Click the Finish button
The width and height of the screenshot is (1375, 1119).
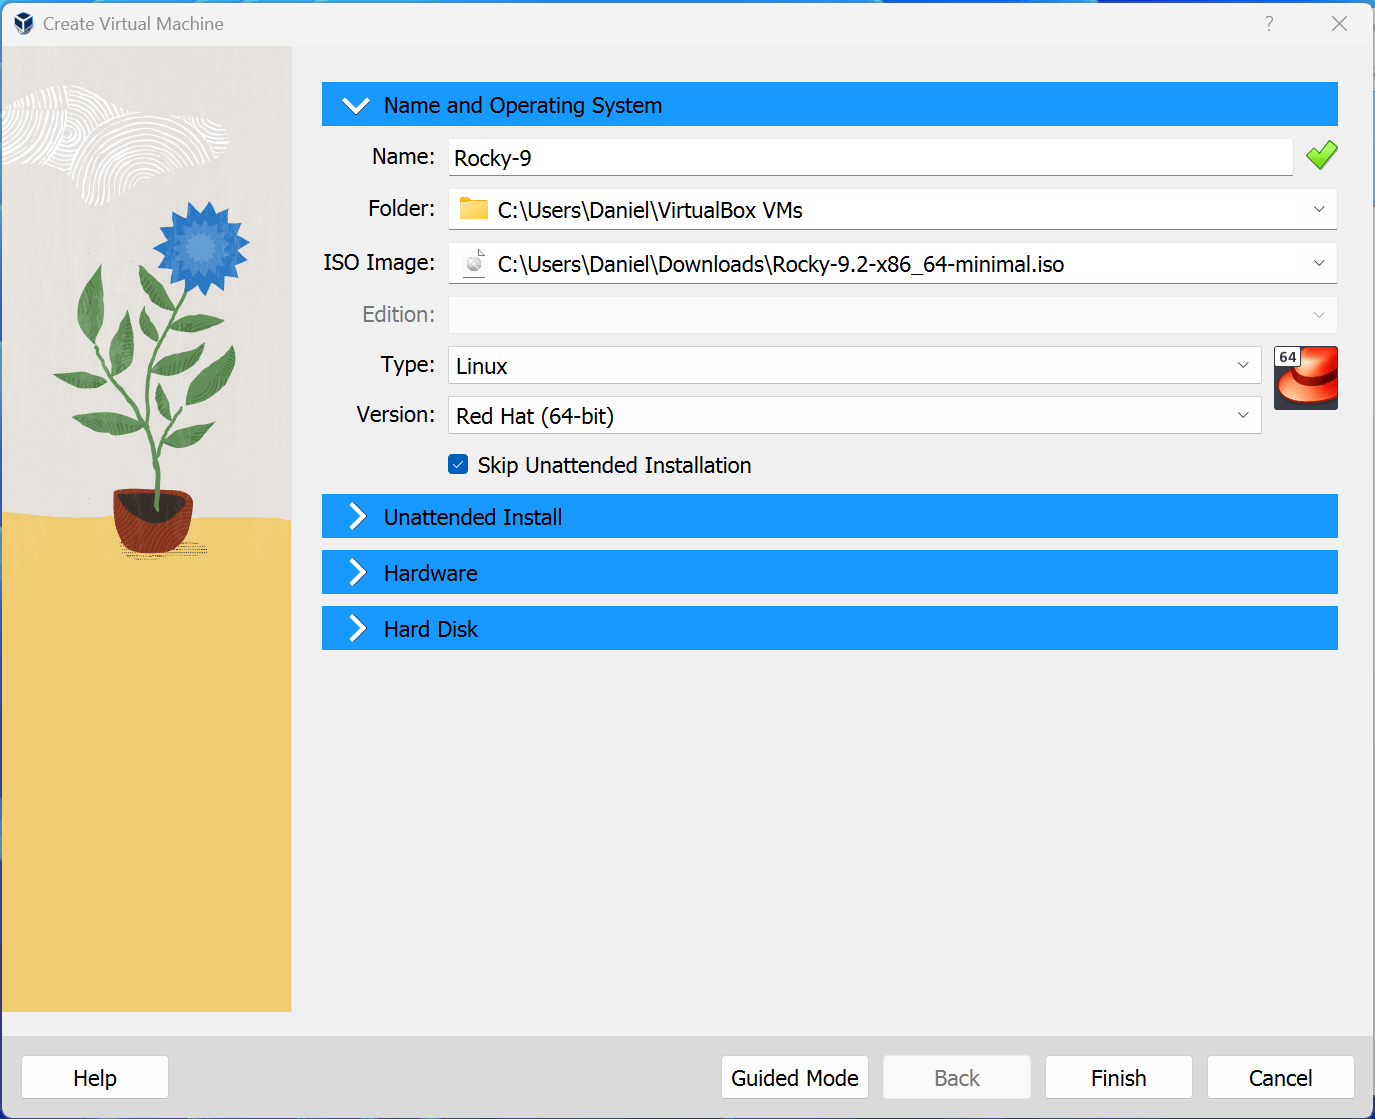(x=1119, y=1077)
